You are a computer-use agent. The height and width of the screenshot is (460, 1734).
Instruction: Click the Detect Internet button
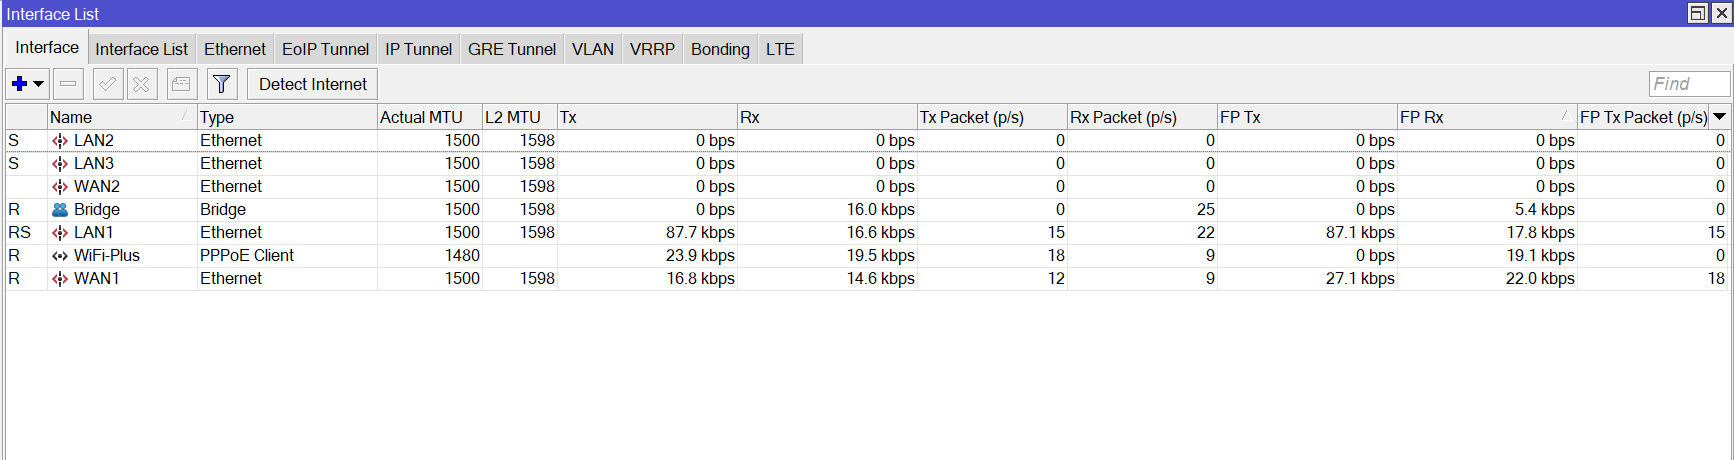312,84
